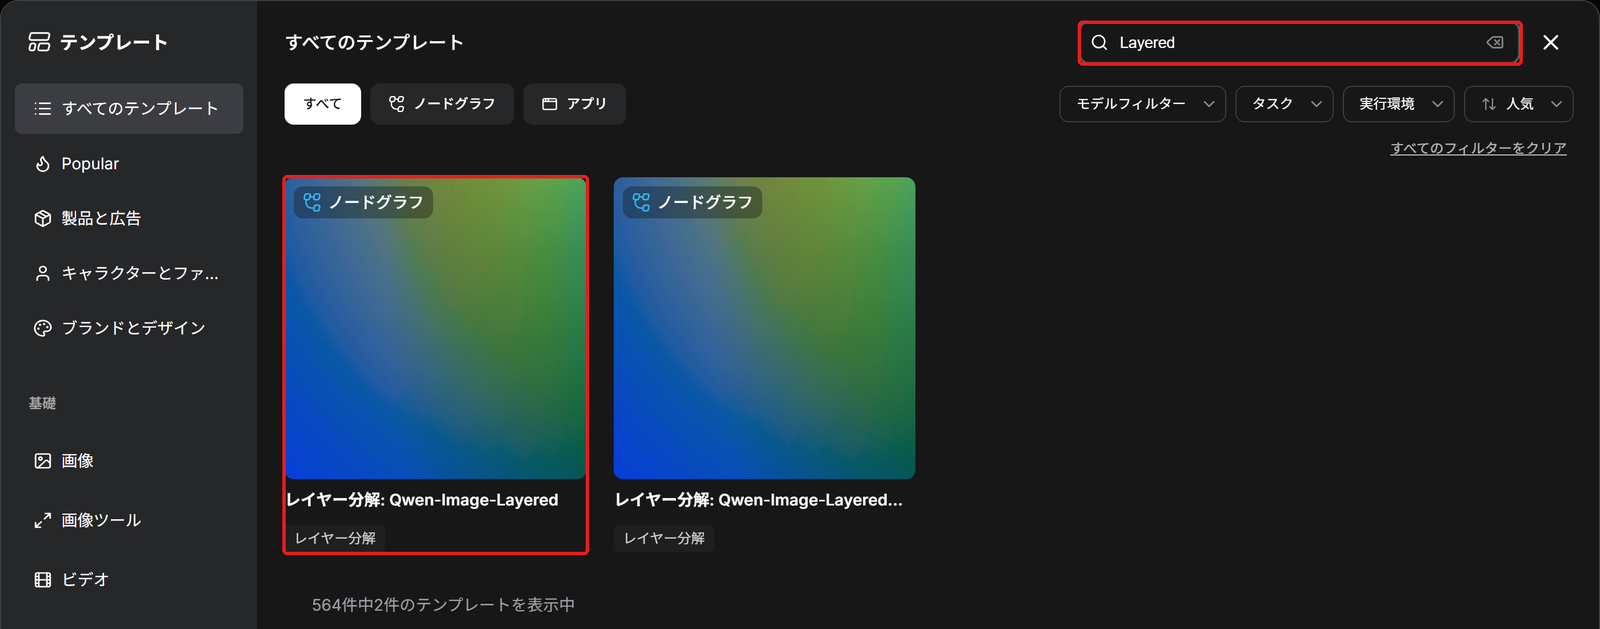Click the 基礎 section label in sidebar
1600x629 pixels.
point(42,403)
